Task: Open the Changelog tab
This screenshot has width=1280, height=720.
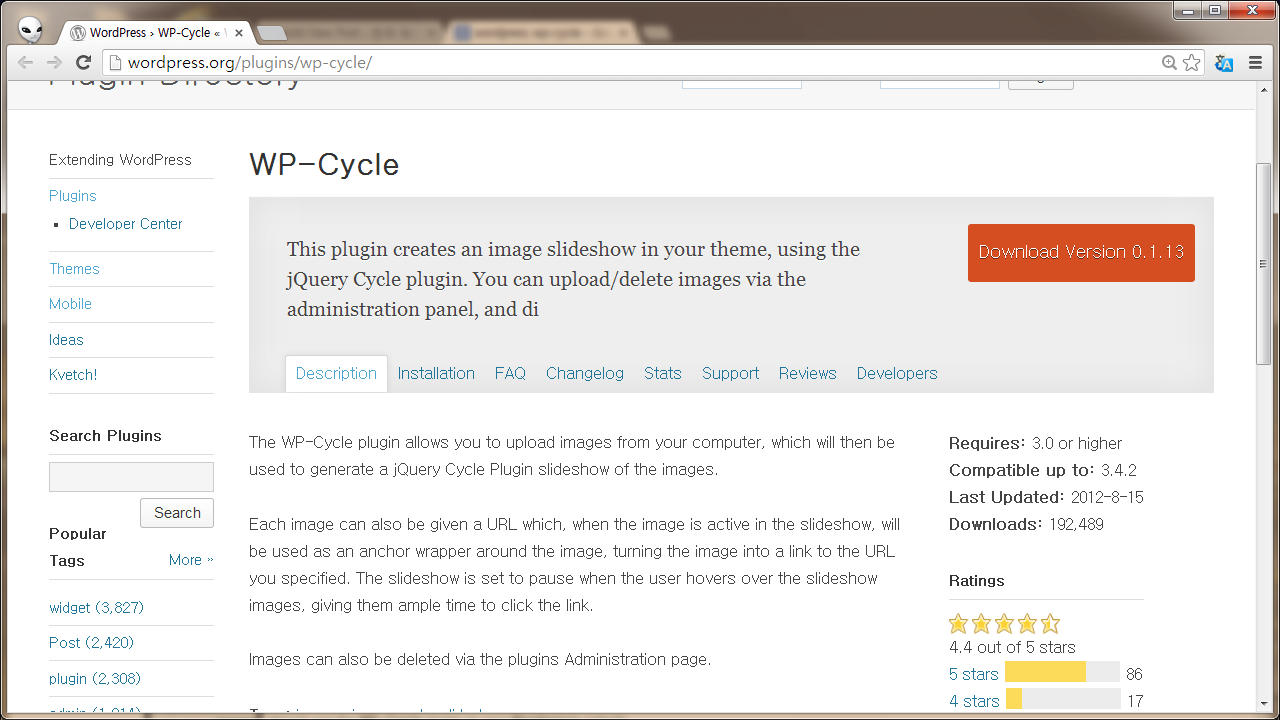Action: pyautogui.click(x=584, y=373)
